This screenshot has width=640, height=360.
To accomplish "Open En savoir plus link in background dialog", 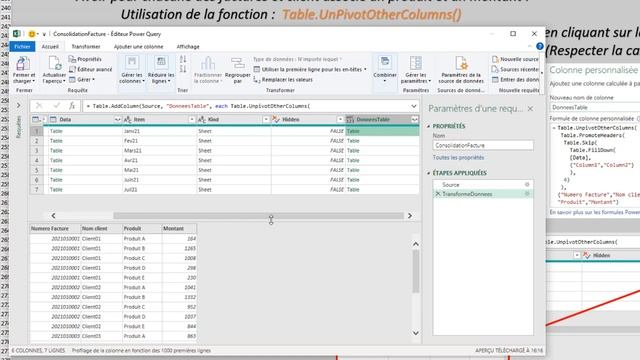I will tap(595, 212).
